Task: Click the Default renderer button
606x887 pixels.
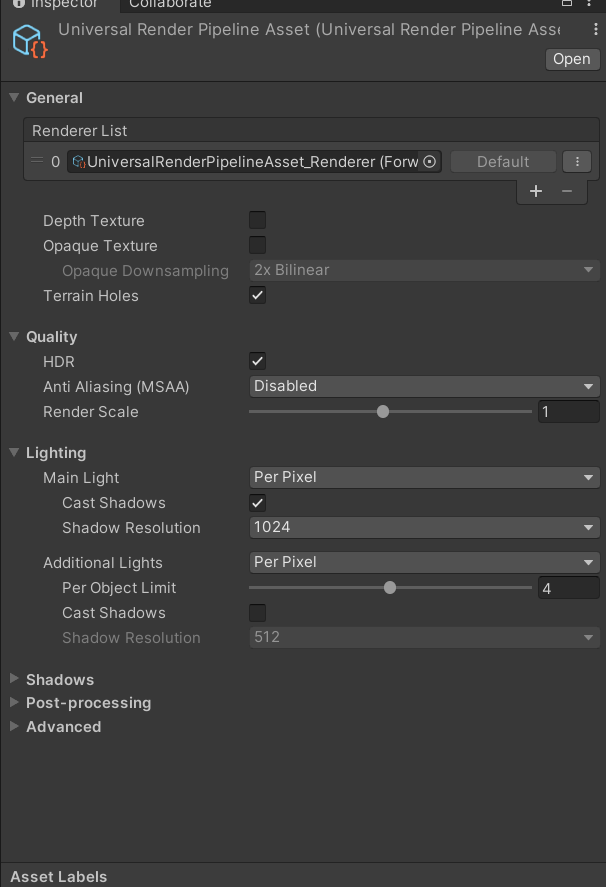Action: (x=503, y=161)
